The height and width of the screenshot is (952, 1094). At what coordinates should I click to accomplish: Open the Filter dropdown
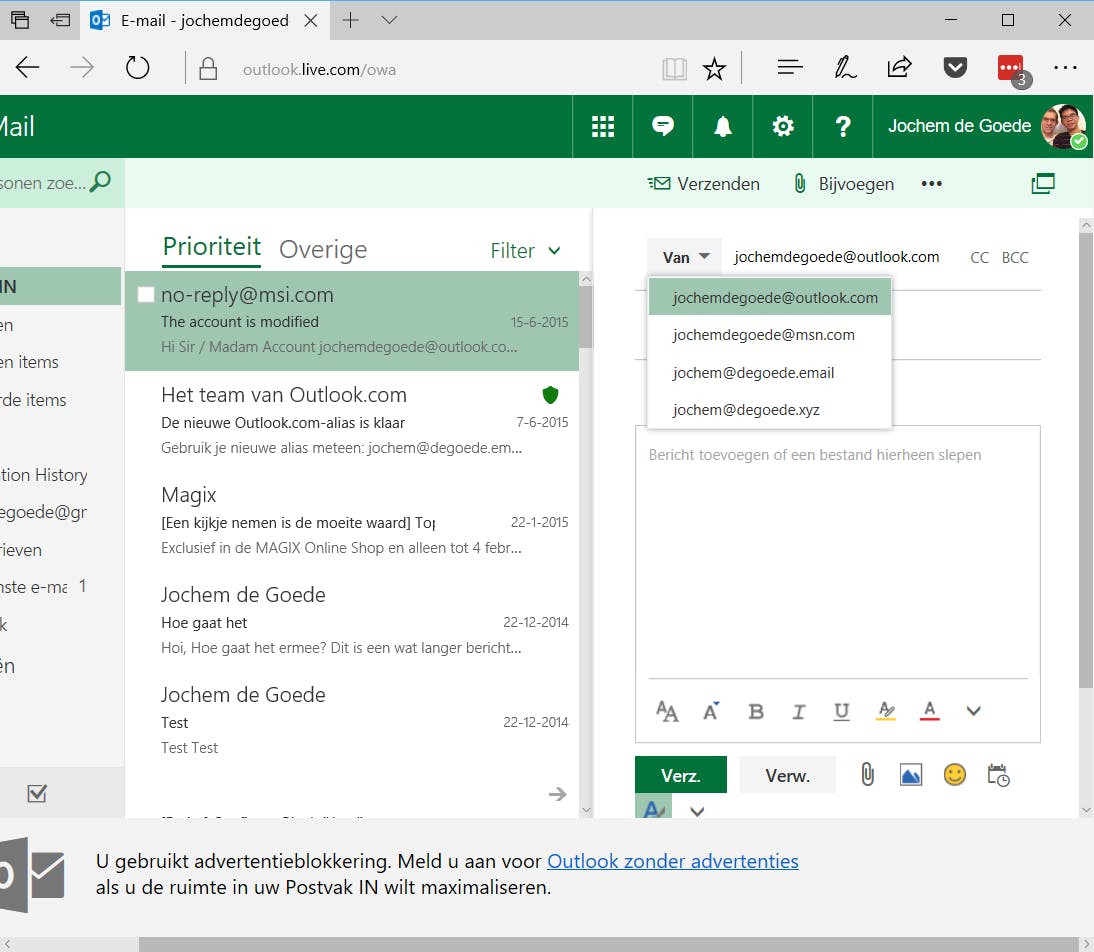tap(525, 251)
